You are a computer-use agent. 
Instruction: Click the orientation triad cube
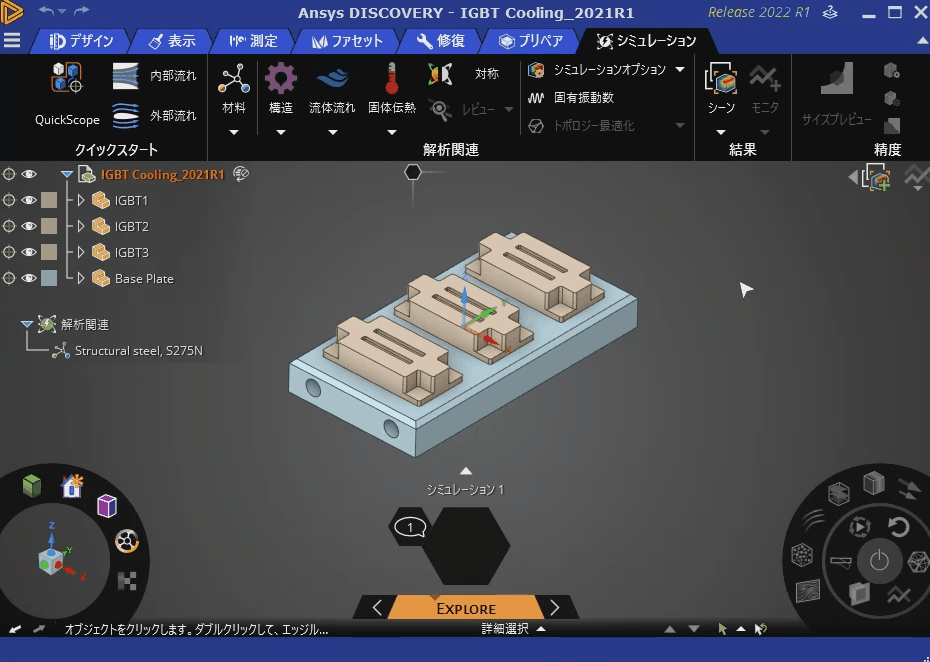click(50, 561)
